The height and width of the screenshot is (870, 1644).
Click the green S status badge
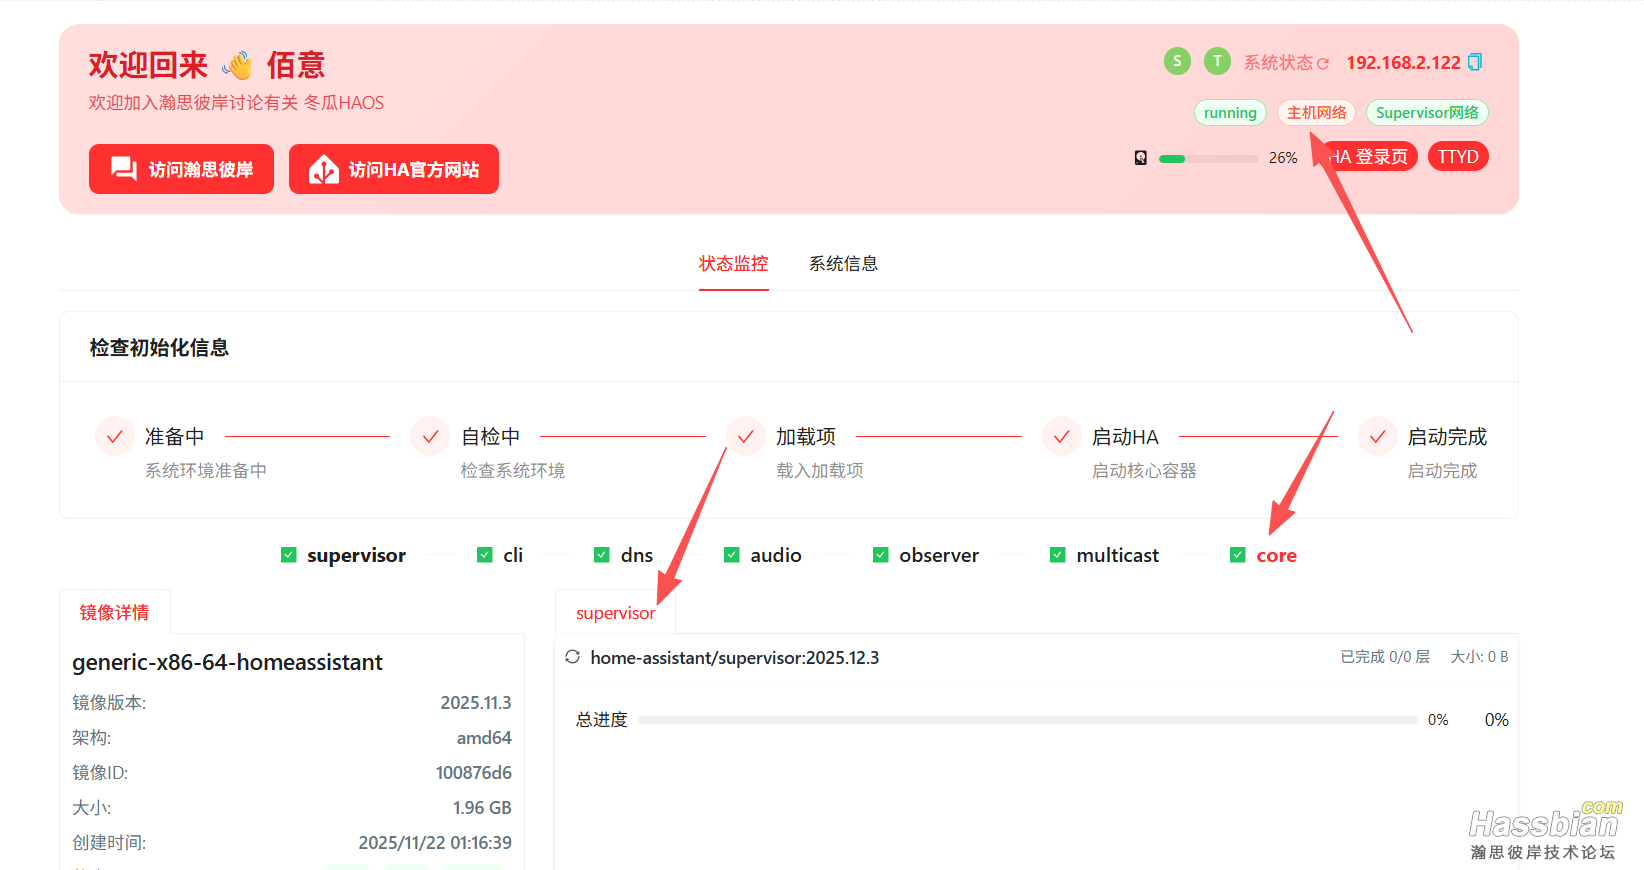(1177, 61)
